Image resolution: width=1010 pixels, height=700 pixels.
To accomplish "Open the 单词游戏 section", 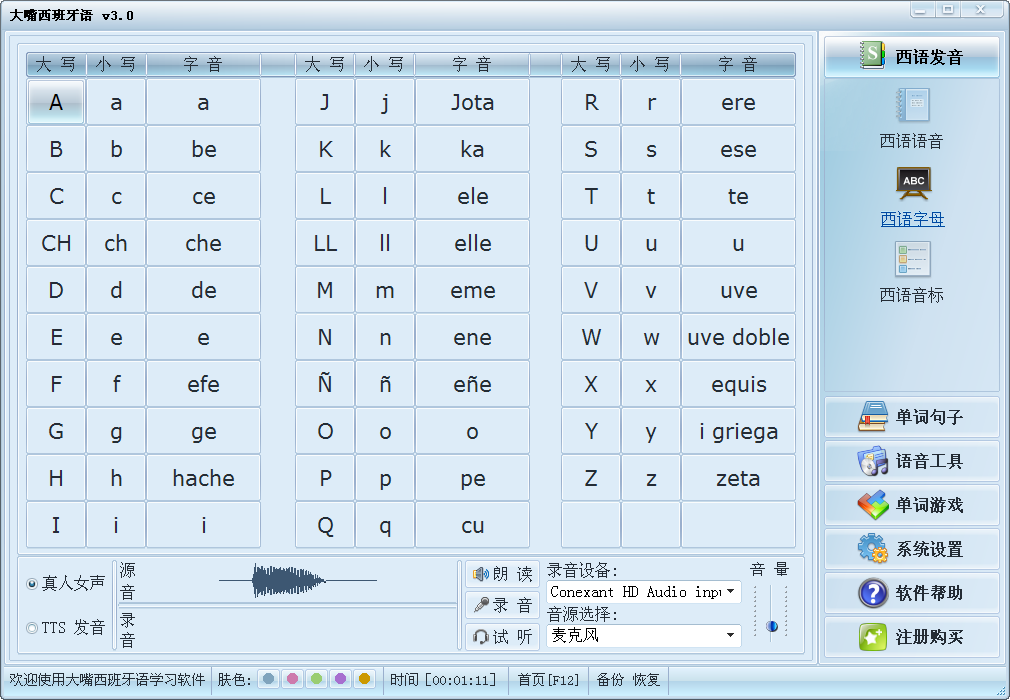I will (912, 505).
